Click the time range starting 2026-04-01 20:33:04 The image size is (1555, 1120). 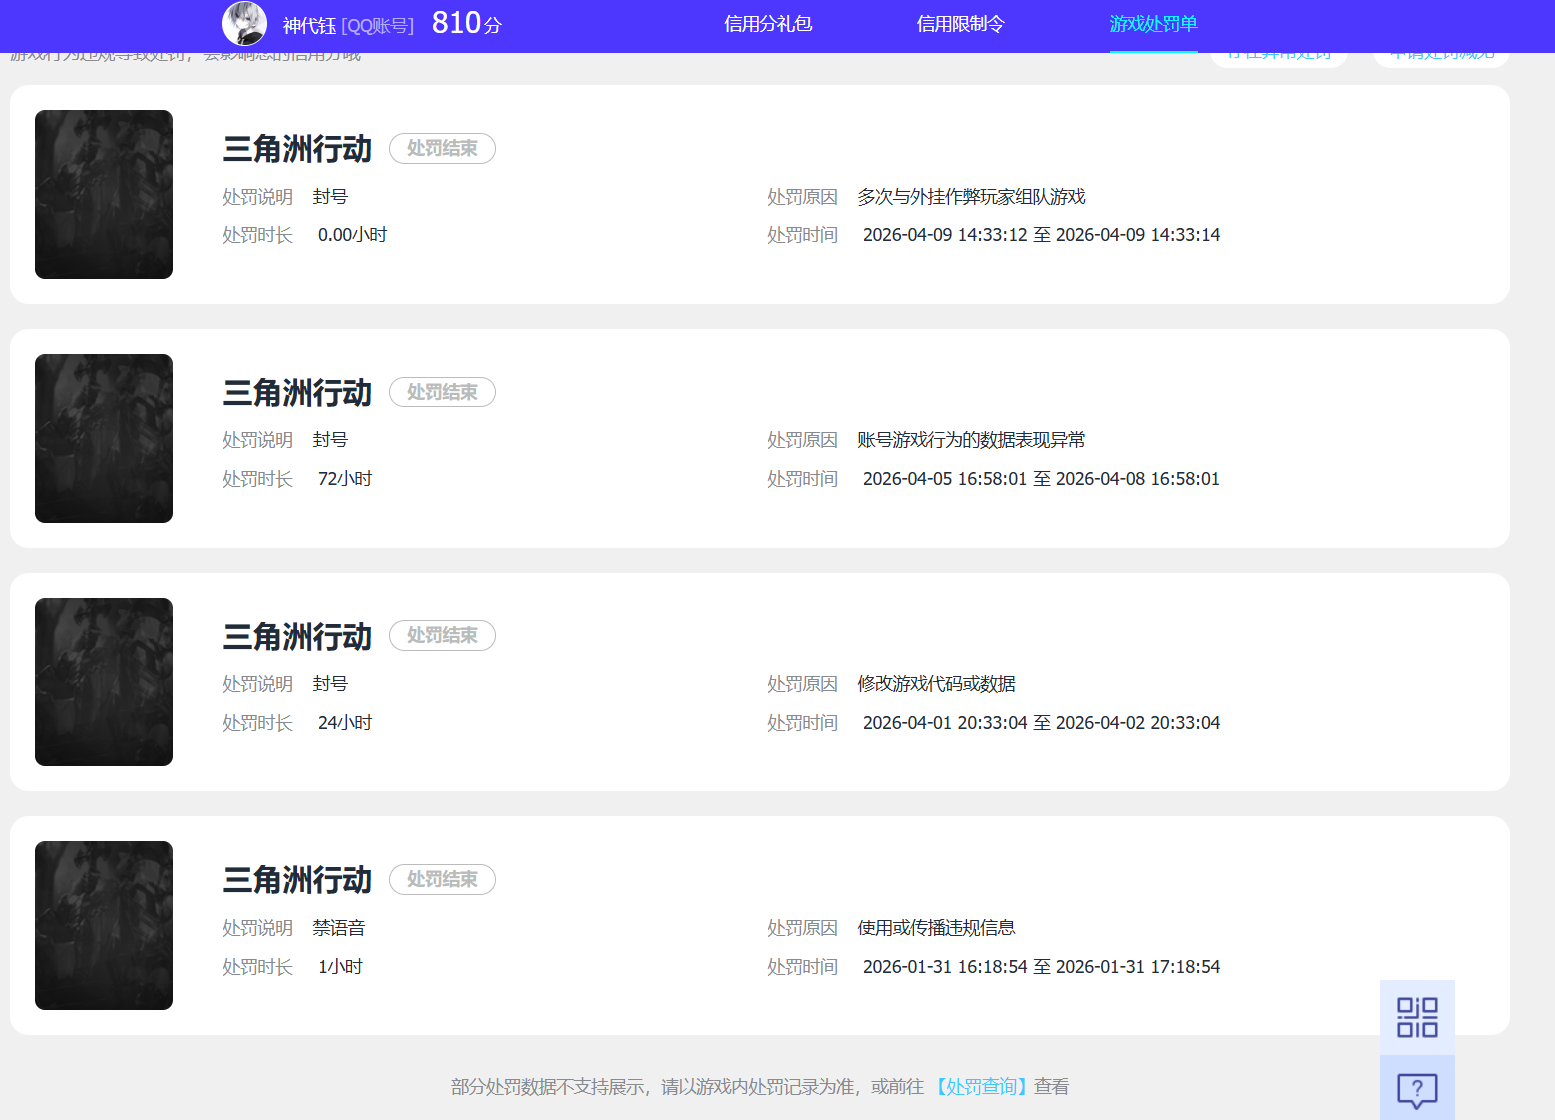1041,723
